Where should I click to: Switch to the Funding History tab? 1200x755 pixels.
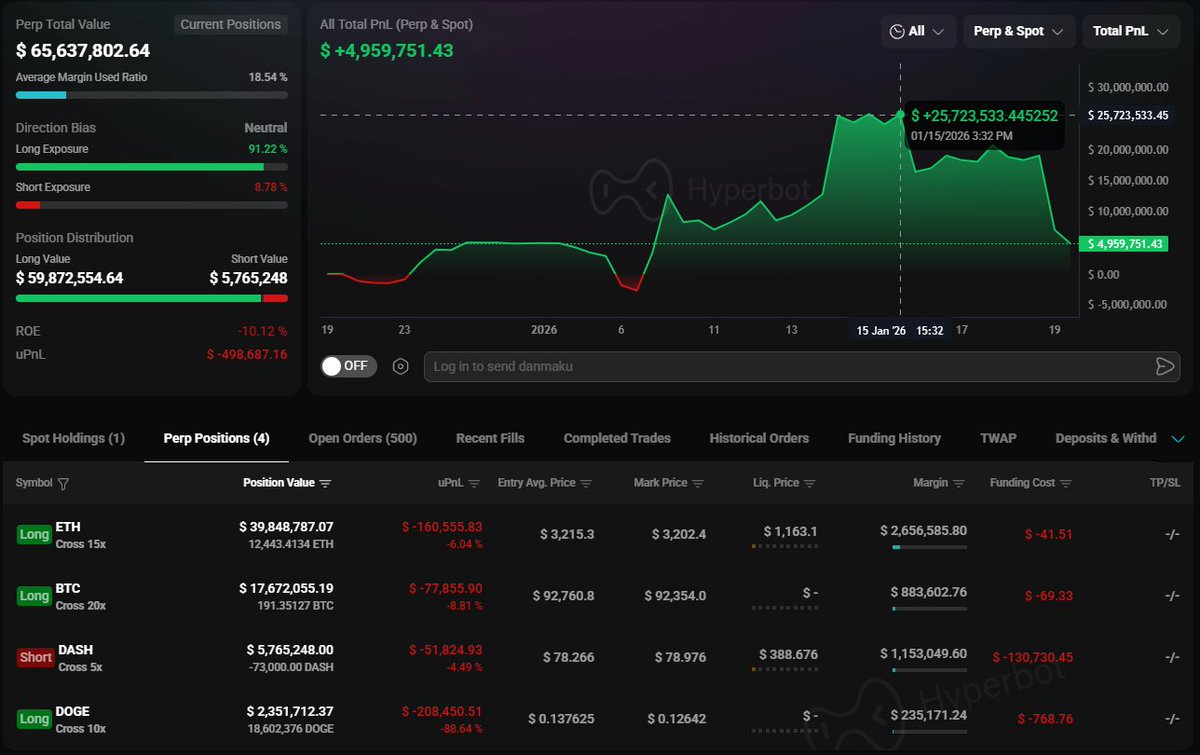[894, 438]
